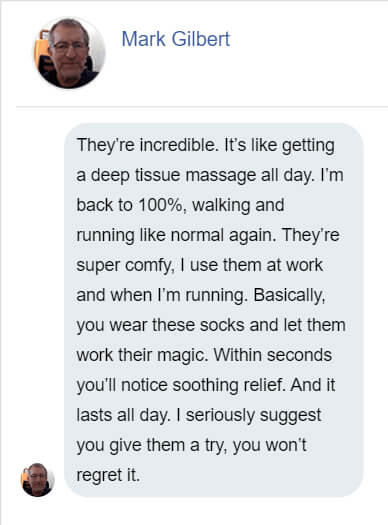Click the phrase "soothing relief"
Screen dimensions: 388x525
(x=229, y=385)
